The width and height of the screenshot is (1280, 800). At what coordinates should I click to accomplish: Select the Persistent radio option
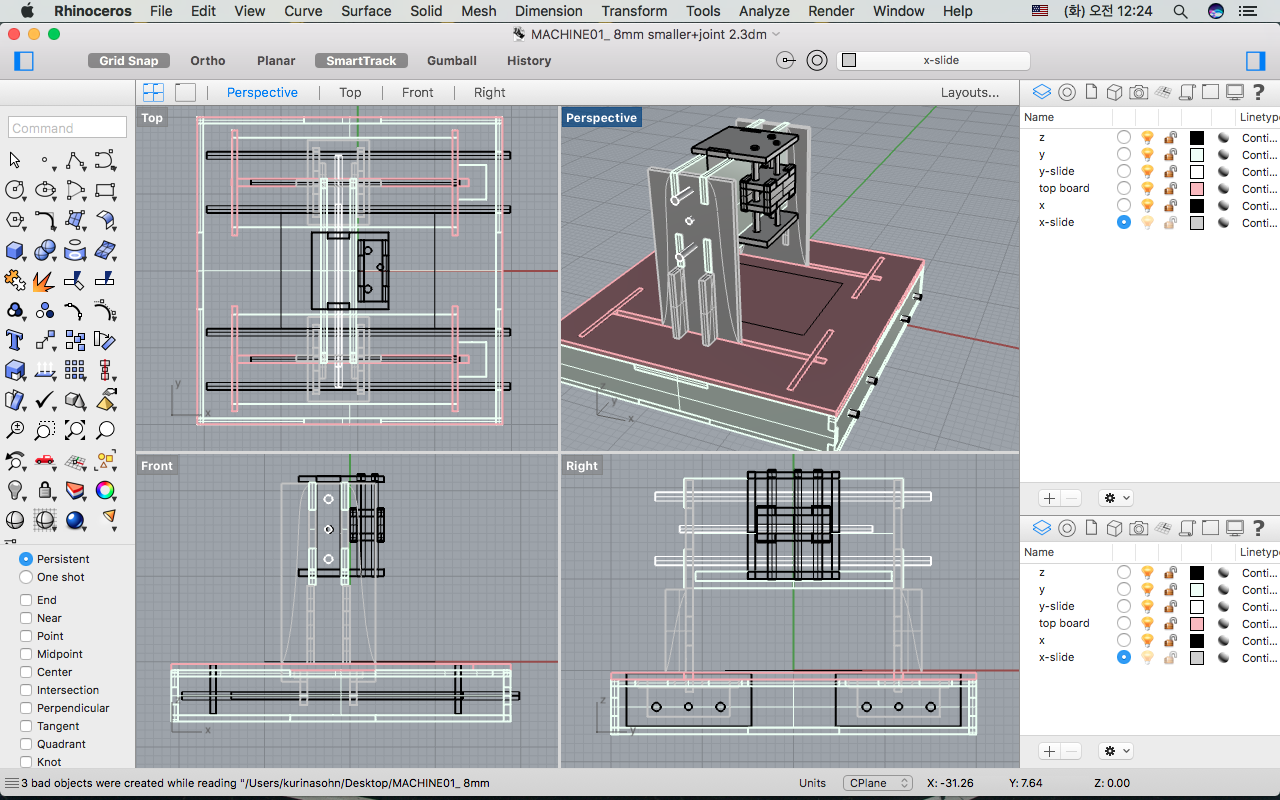pos(26,559)
